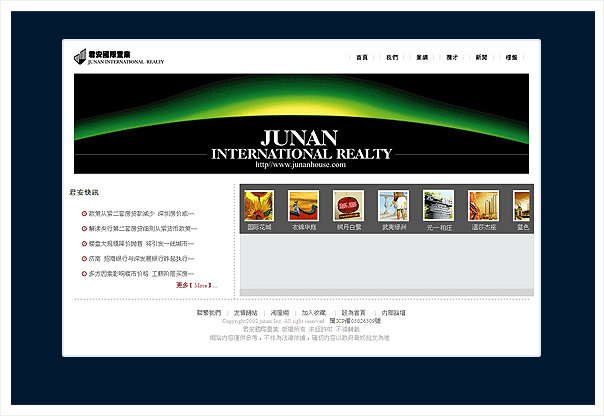604x416 pixels.
Task: Select the 武夷绿洲 balustrade thumbnail
Action: click(393, 205)
